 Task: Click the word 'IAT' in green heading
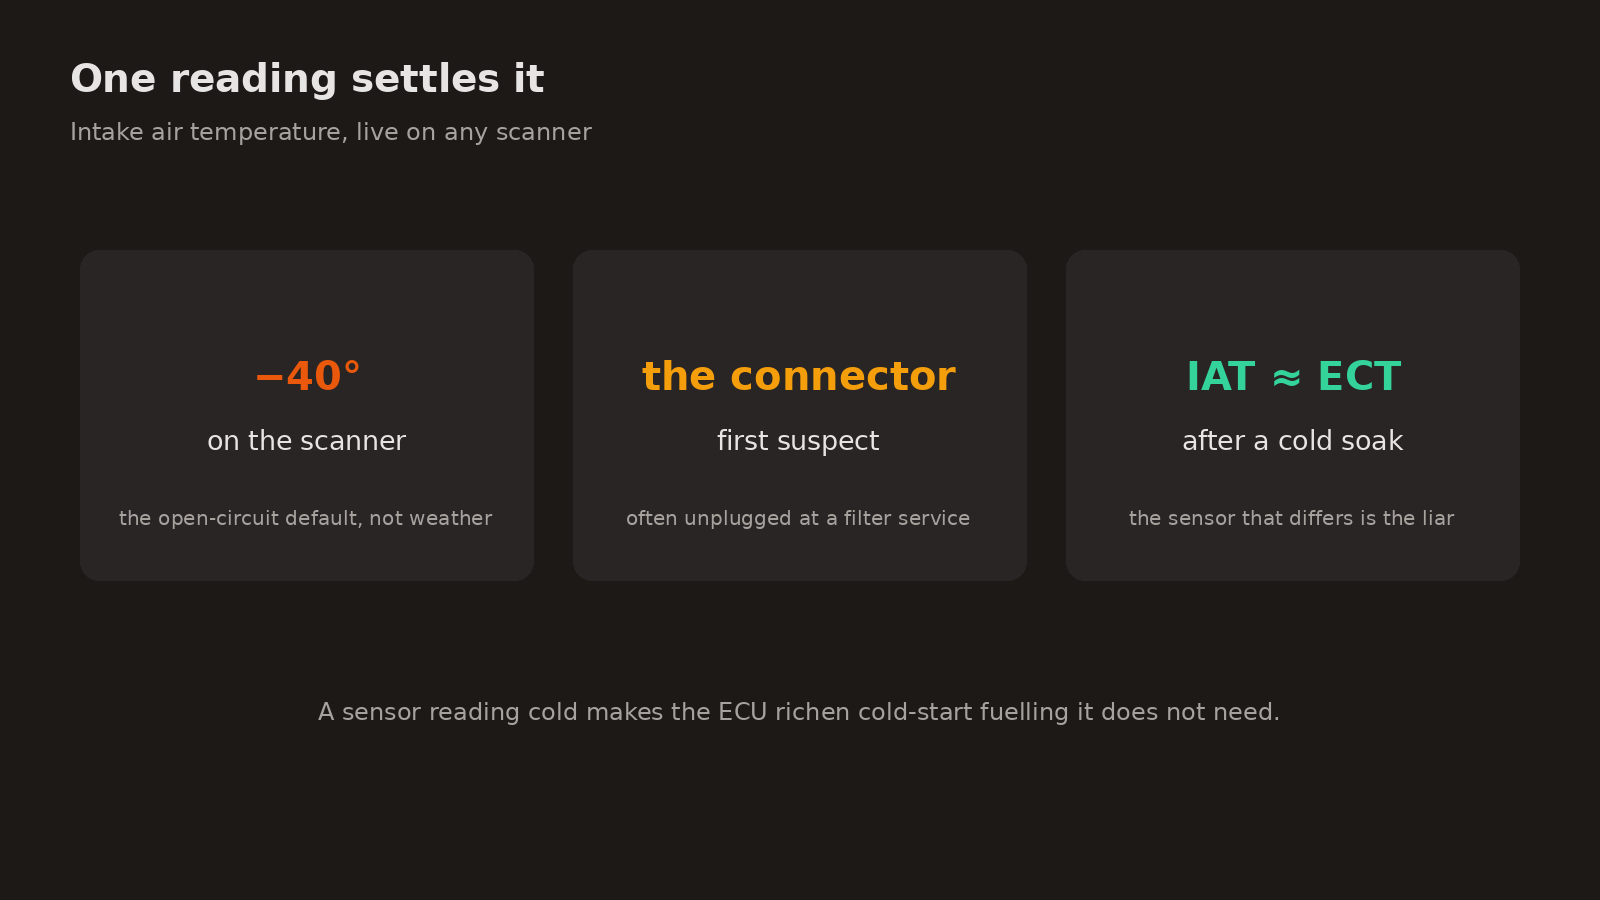click(1220, 377)
